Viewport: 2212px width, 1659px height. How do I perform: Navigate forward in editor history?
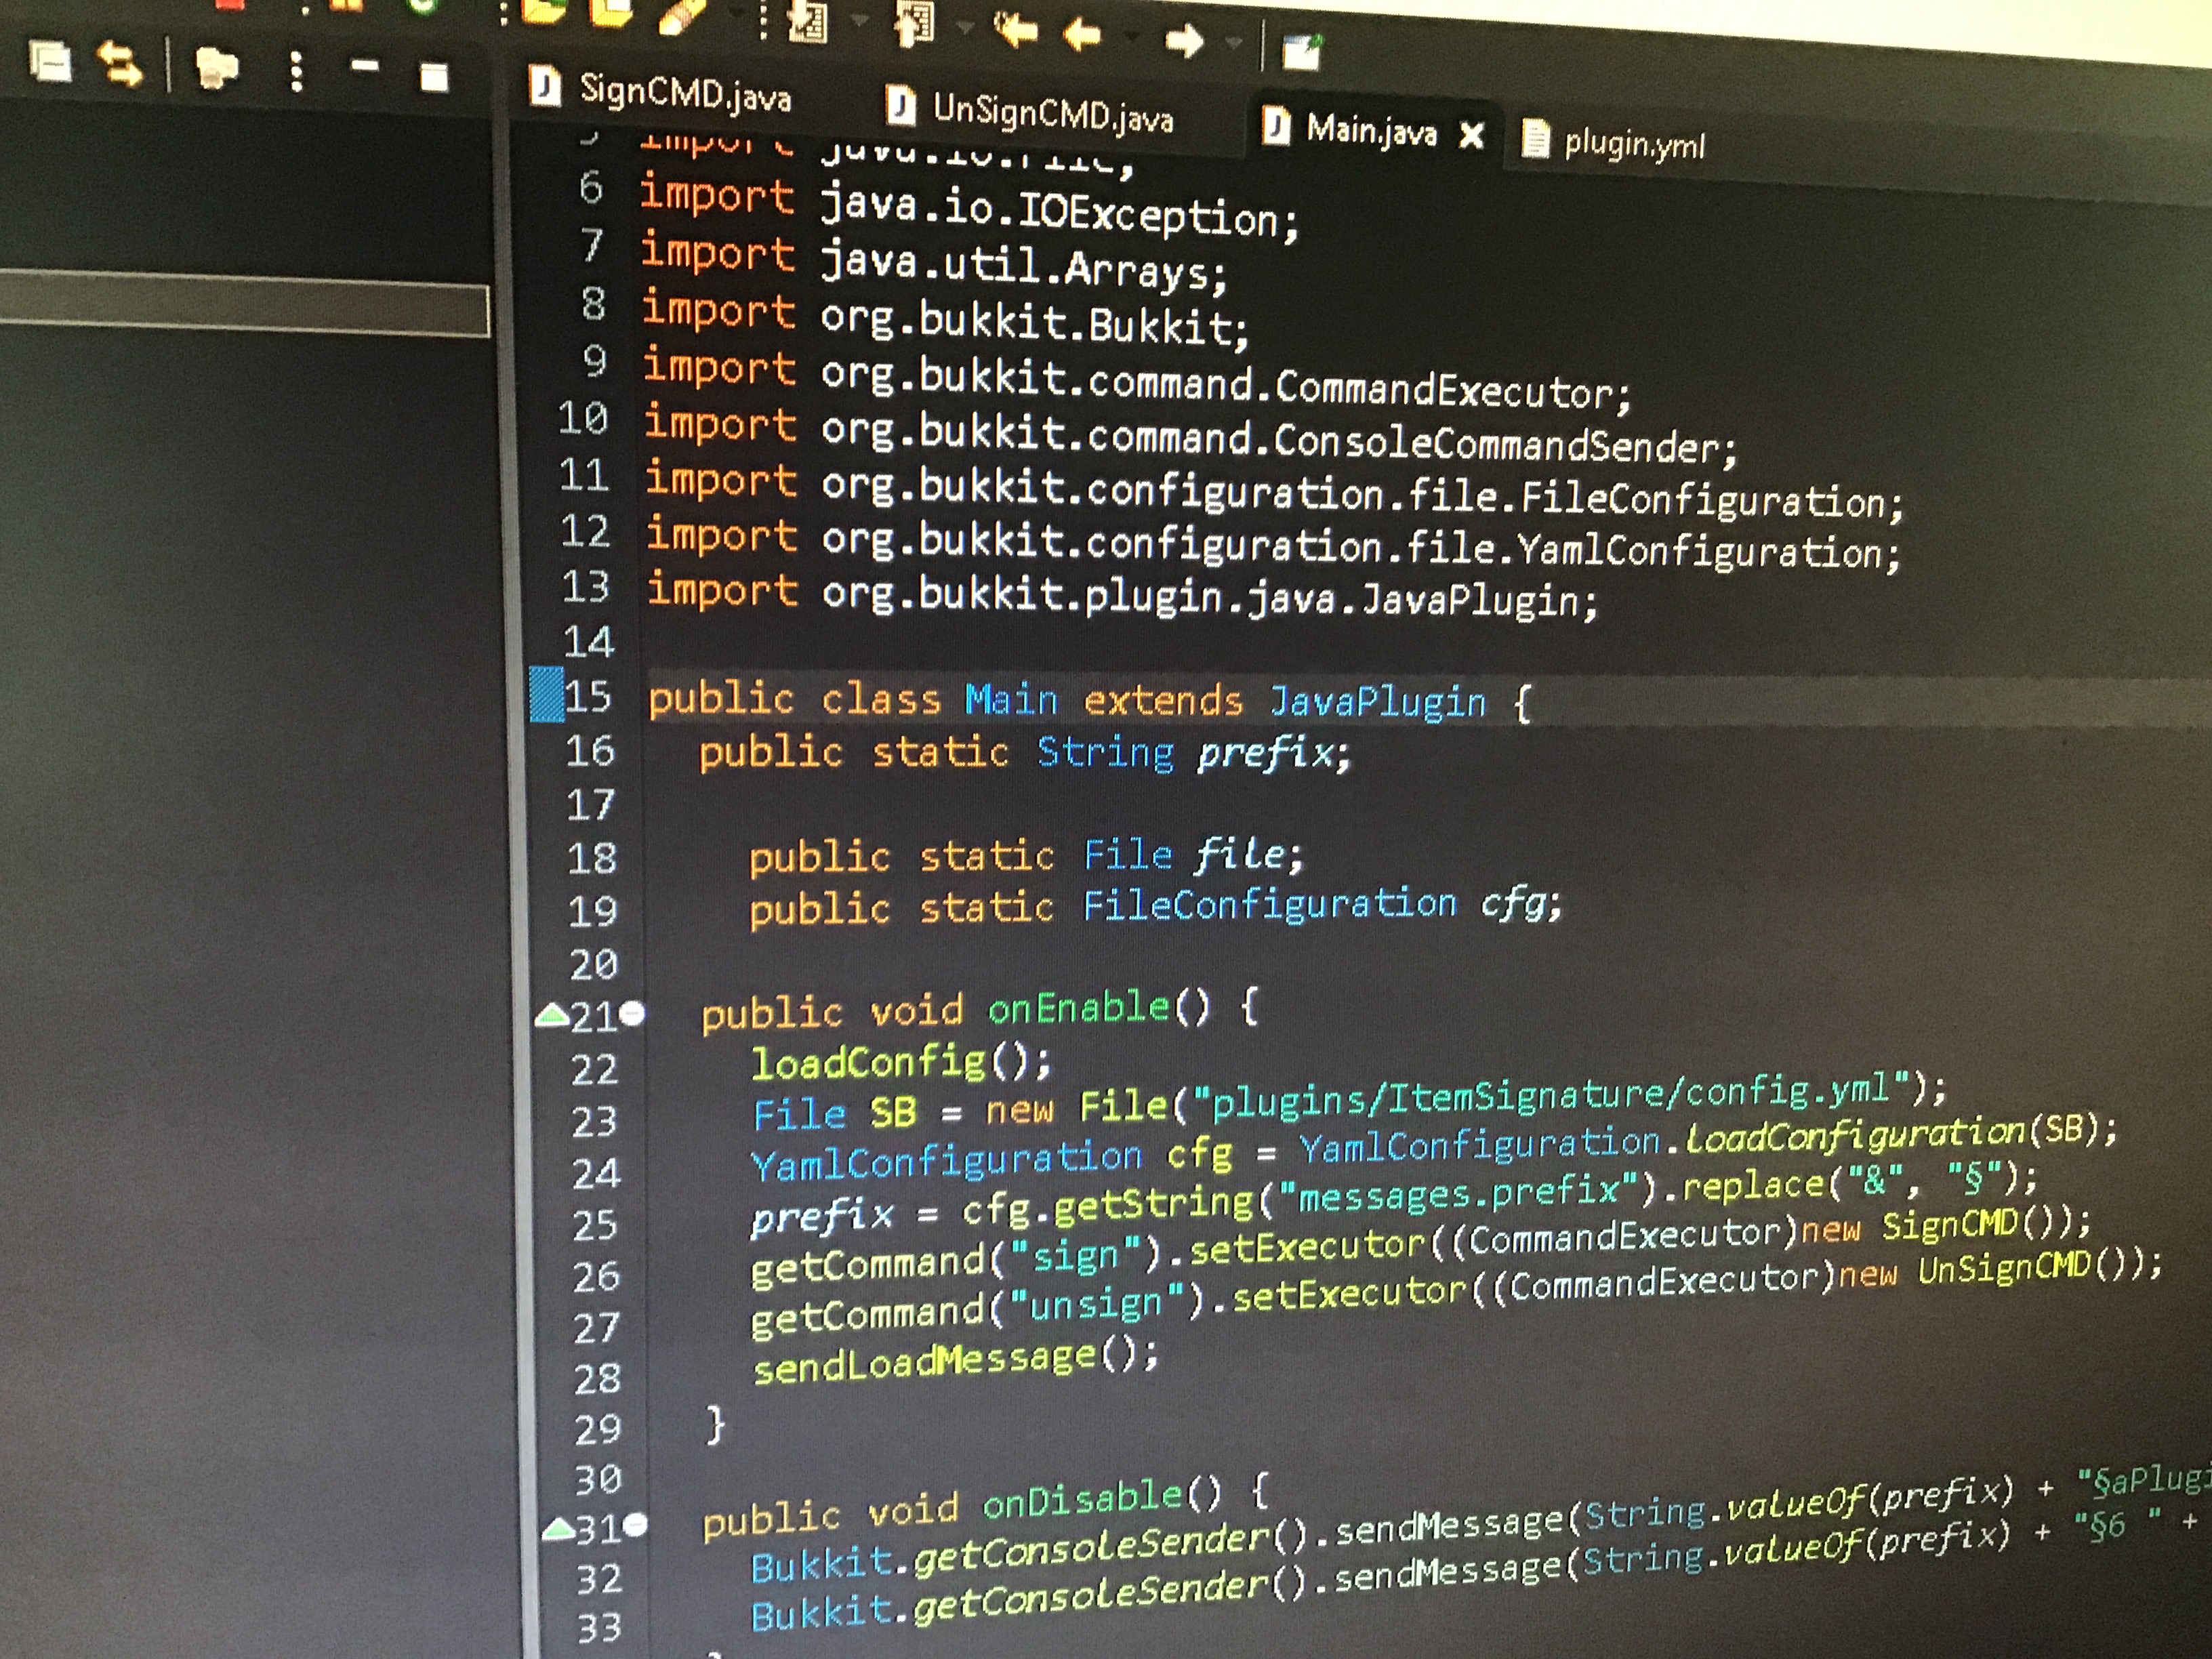point(1184,41)
